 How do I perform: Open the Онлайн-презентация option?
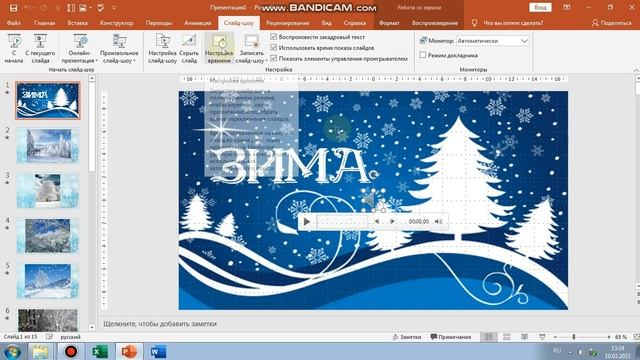pos(80,49)
